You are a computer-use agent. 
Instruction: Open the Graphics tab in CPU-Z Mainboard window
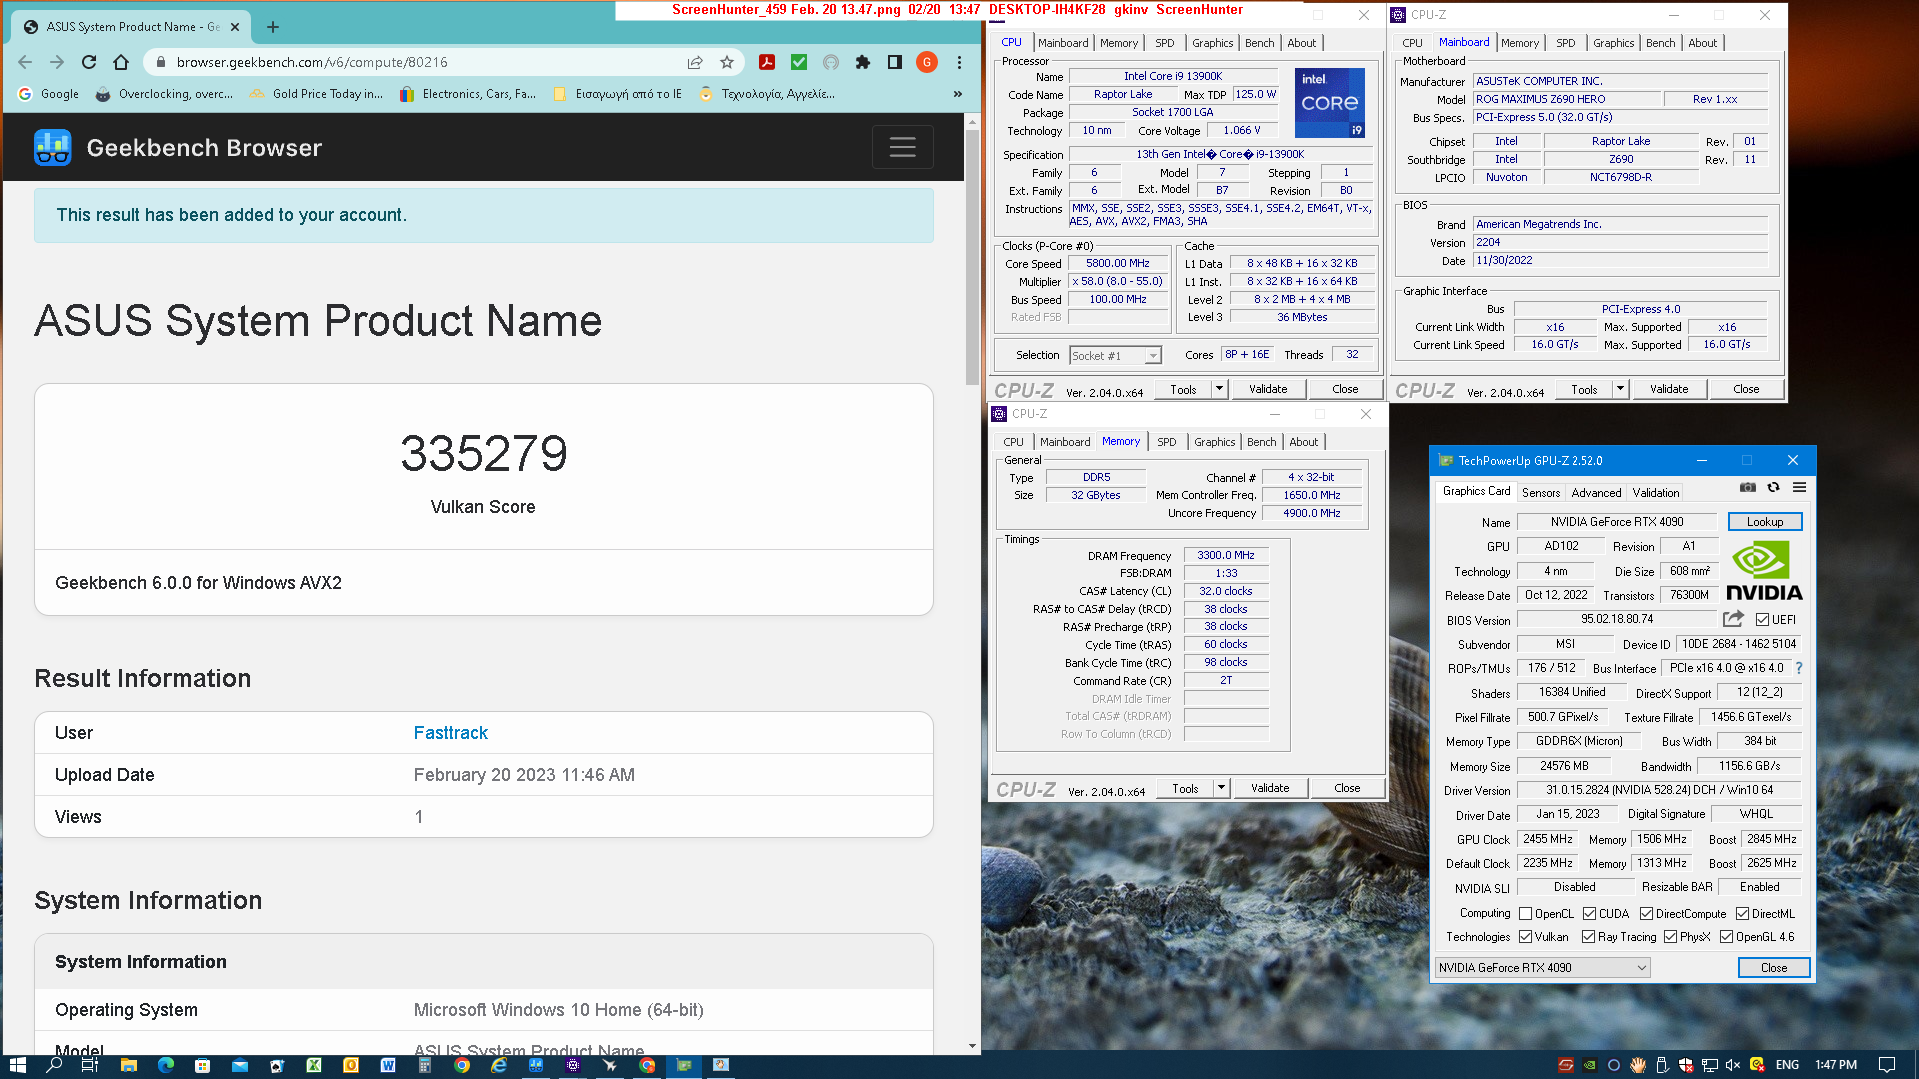click(x=1613, y=43)
